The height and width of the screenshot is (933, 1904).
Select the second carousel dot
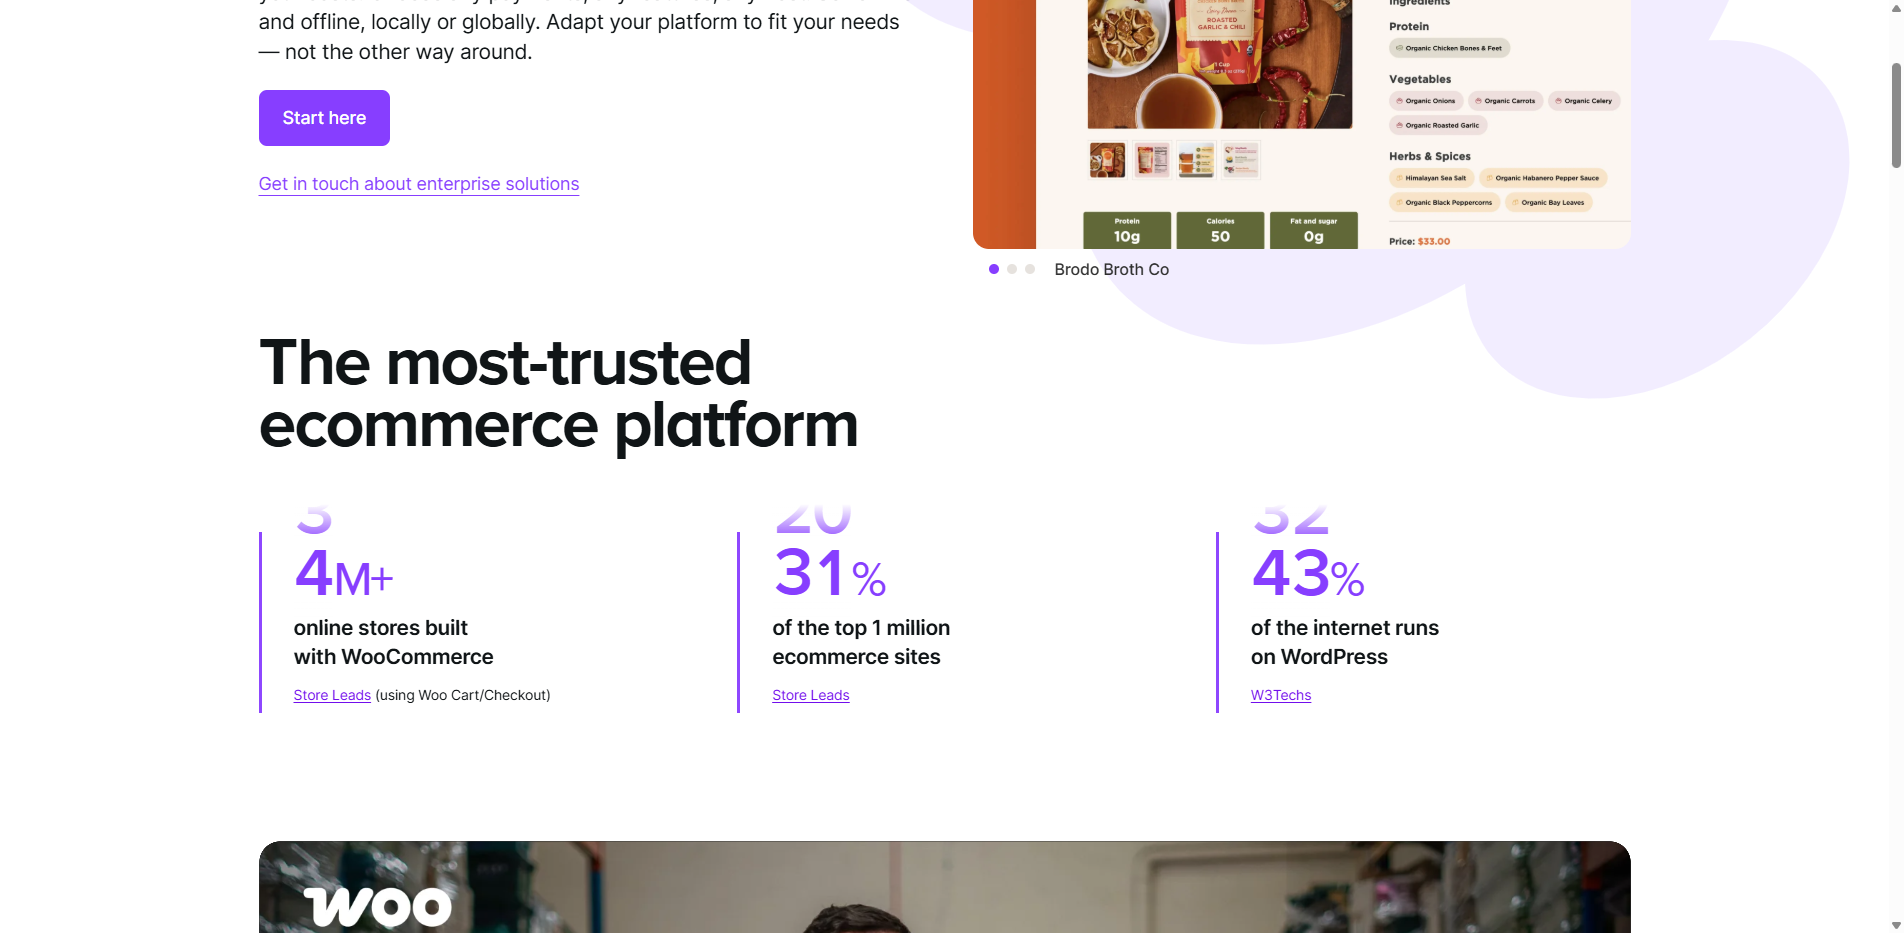click(1011, 269)
